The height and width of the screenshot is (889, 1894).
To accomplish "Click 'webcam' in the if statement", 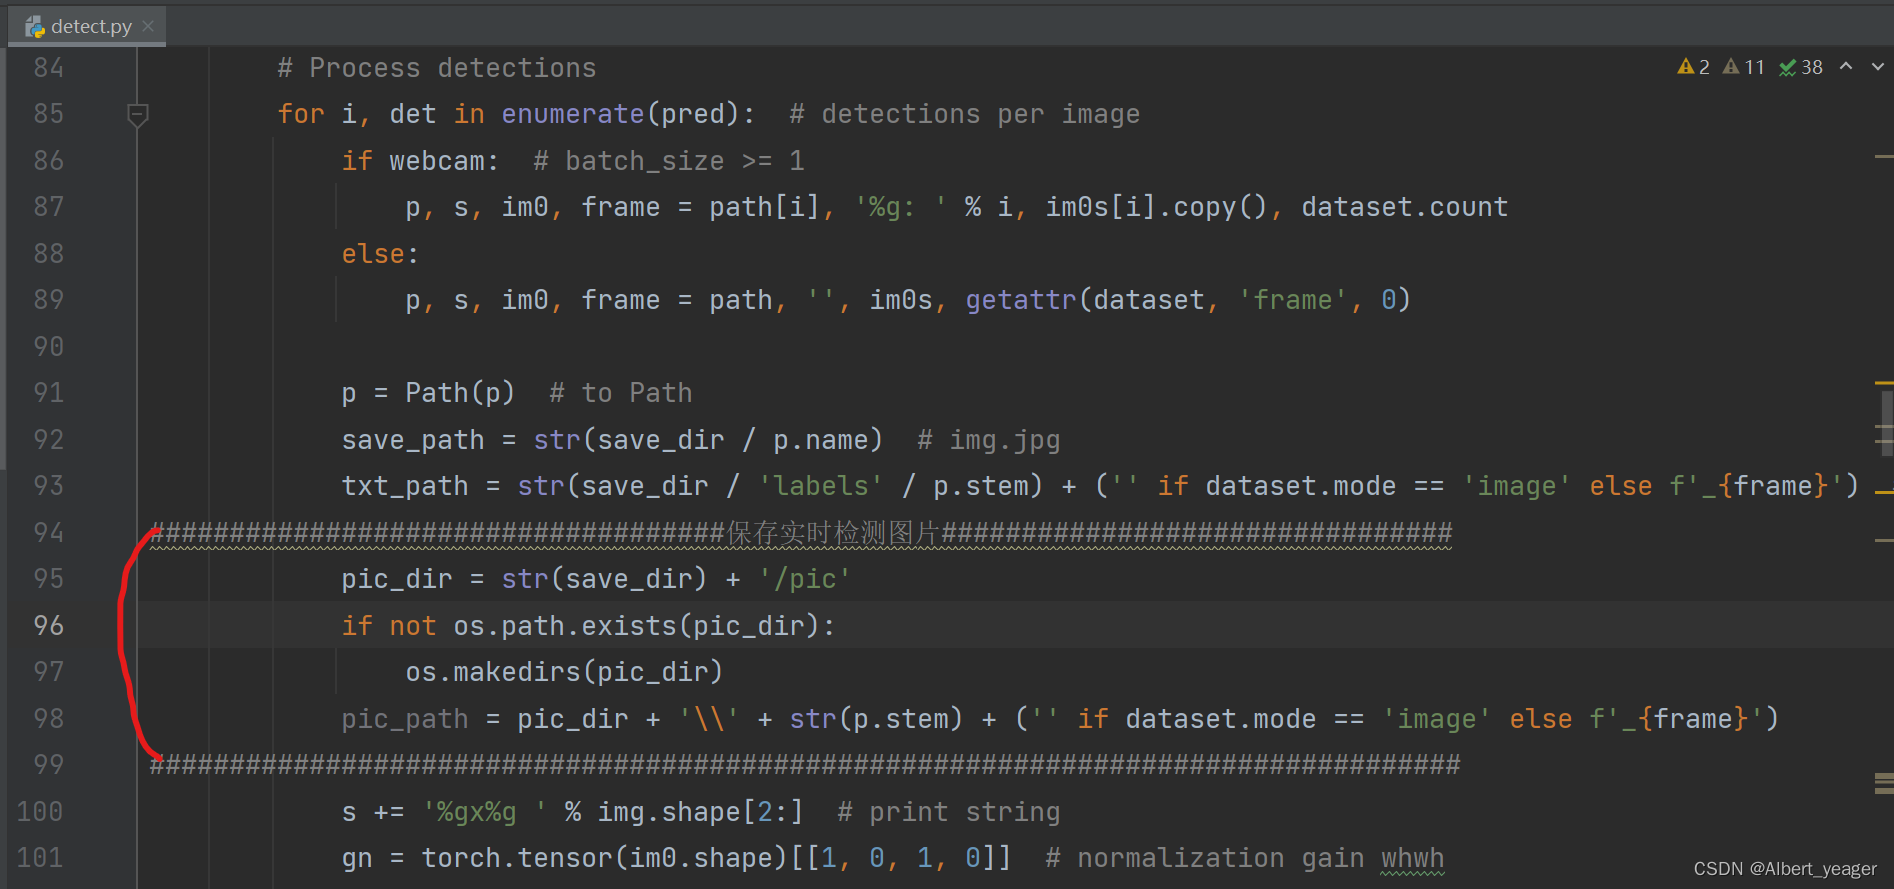I will pyautogui.click(x=437, y=161).
